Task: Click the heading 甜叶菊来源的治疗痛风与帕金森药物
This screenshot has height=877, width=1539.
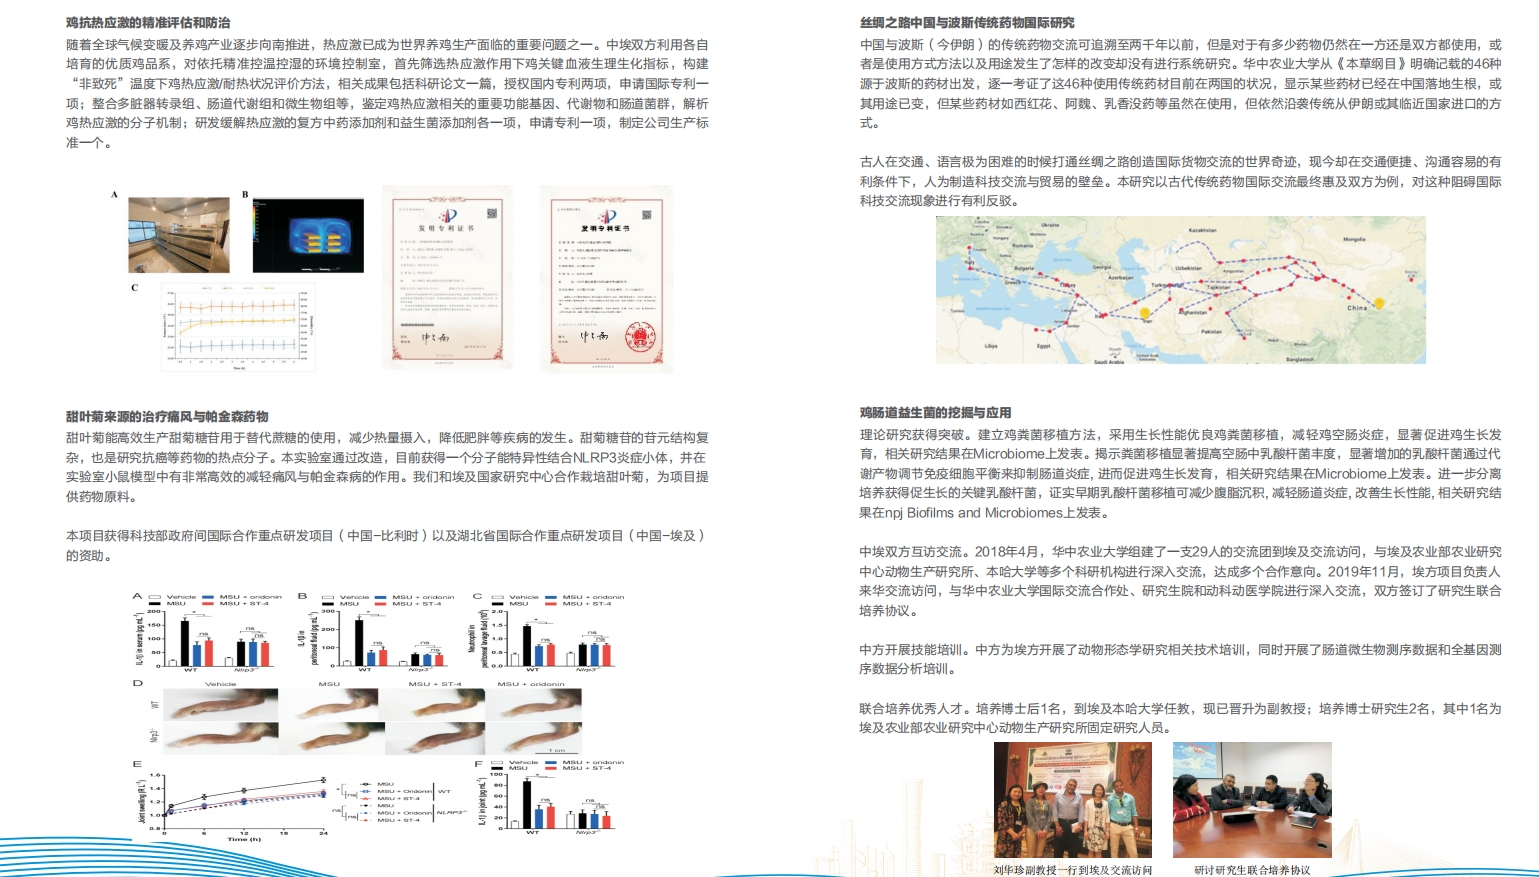Action: point(167,416)
